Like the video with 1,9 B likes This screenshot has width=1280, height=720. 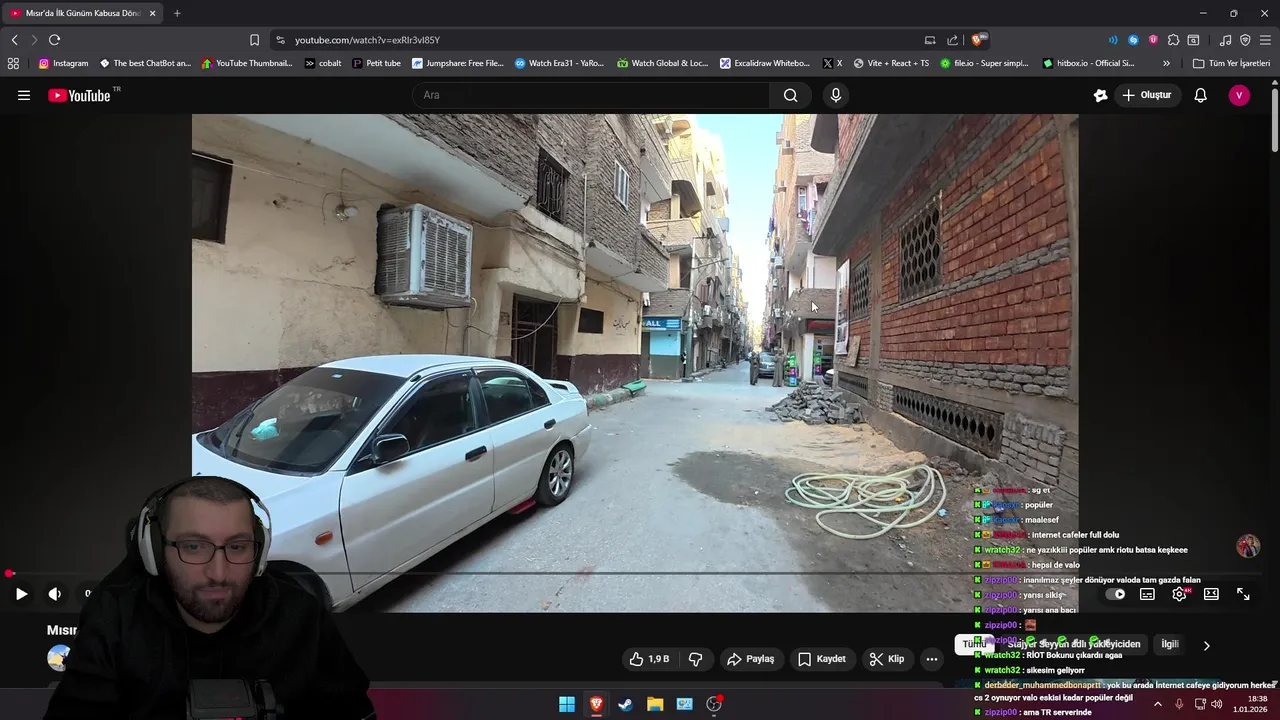[x=648, y=659]
